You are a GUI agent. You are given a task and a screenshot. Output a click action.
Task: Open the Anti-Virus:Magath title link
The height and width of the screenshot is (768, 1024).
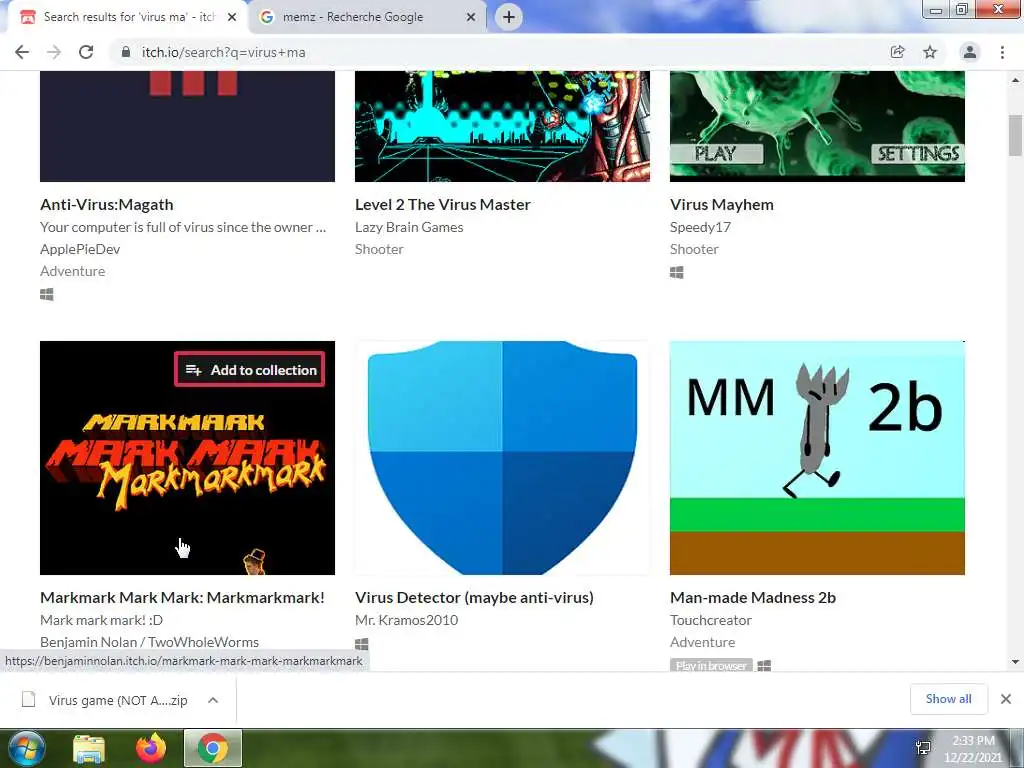[106, 204]
